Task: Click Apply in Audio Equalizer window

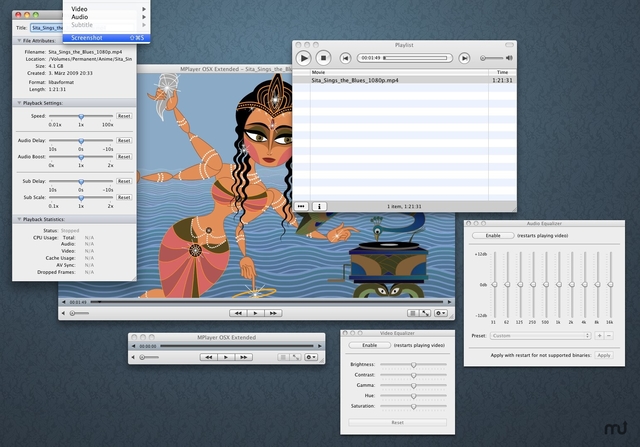Action: point(604,355)
